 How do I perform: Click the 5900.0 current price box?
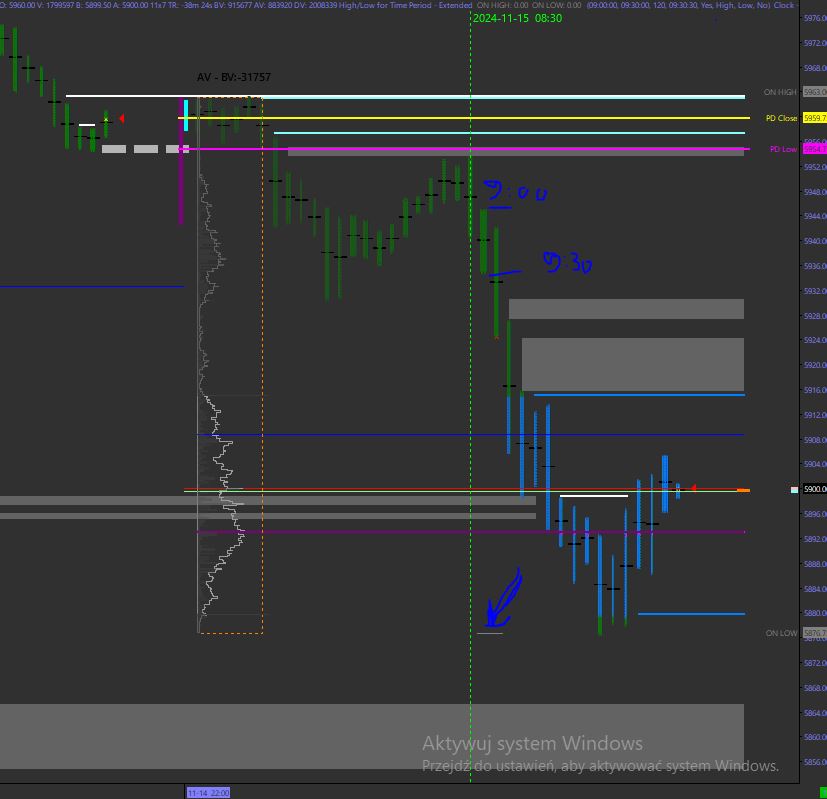(x=815, y=489)
